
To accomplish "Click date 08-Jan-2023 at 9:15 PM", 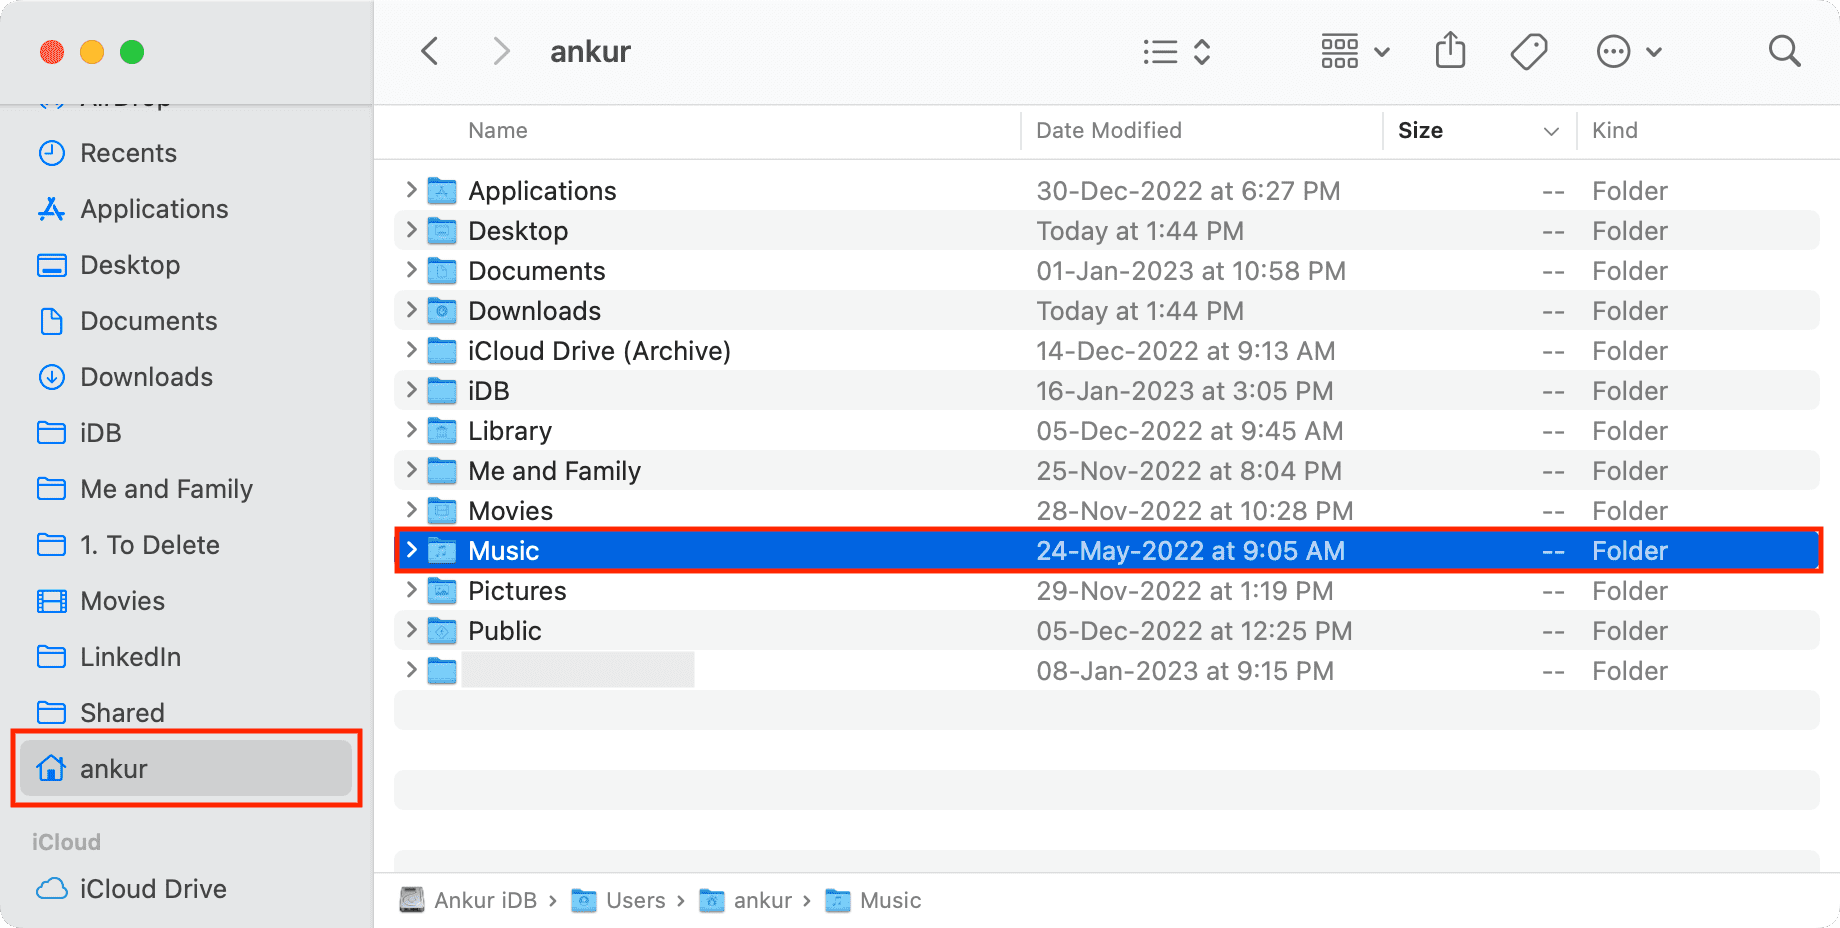I will pyautogui.click(x=1185, y=671).
